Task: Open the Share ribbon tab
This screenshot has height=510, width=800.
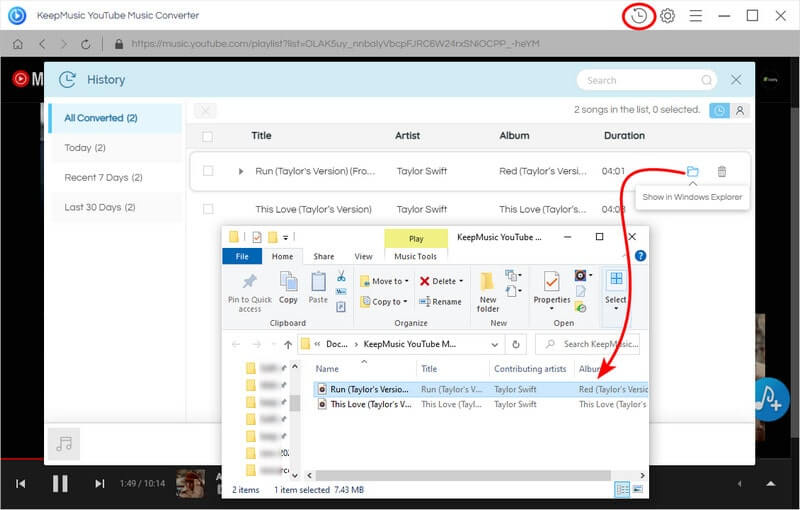Action: coord(323,256)
